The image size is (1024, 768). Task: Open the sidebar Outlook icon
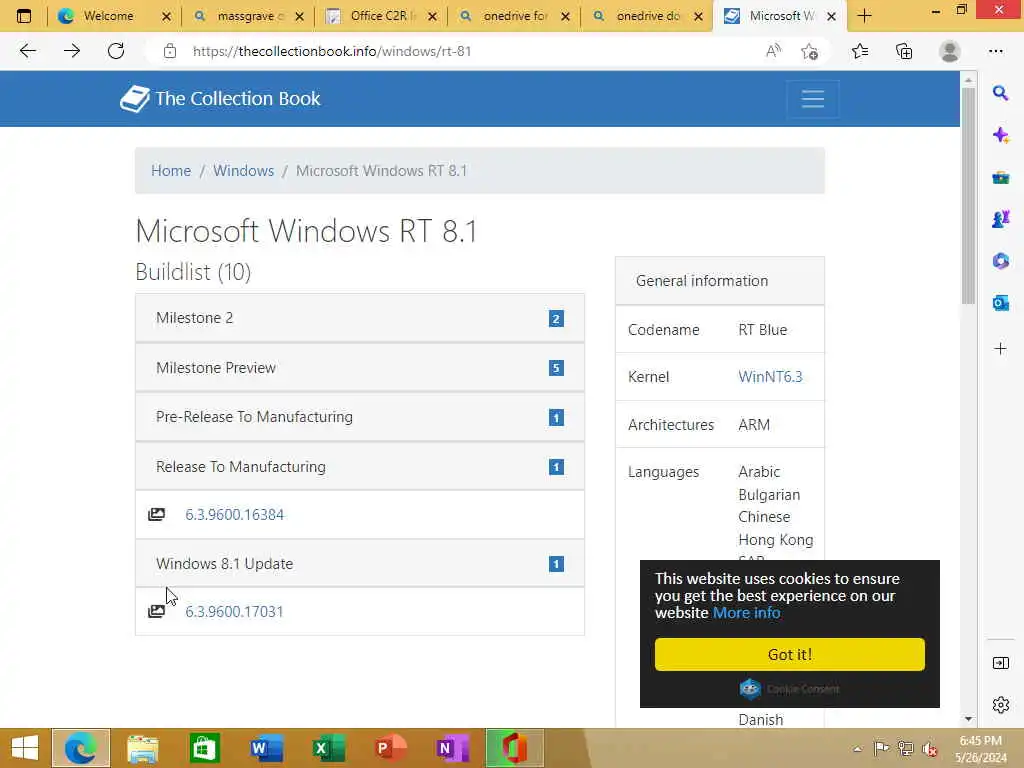click(1000, 302)
